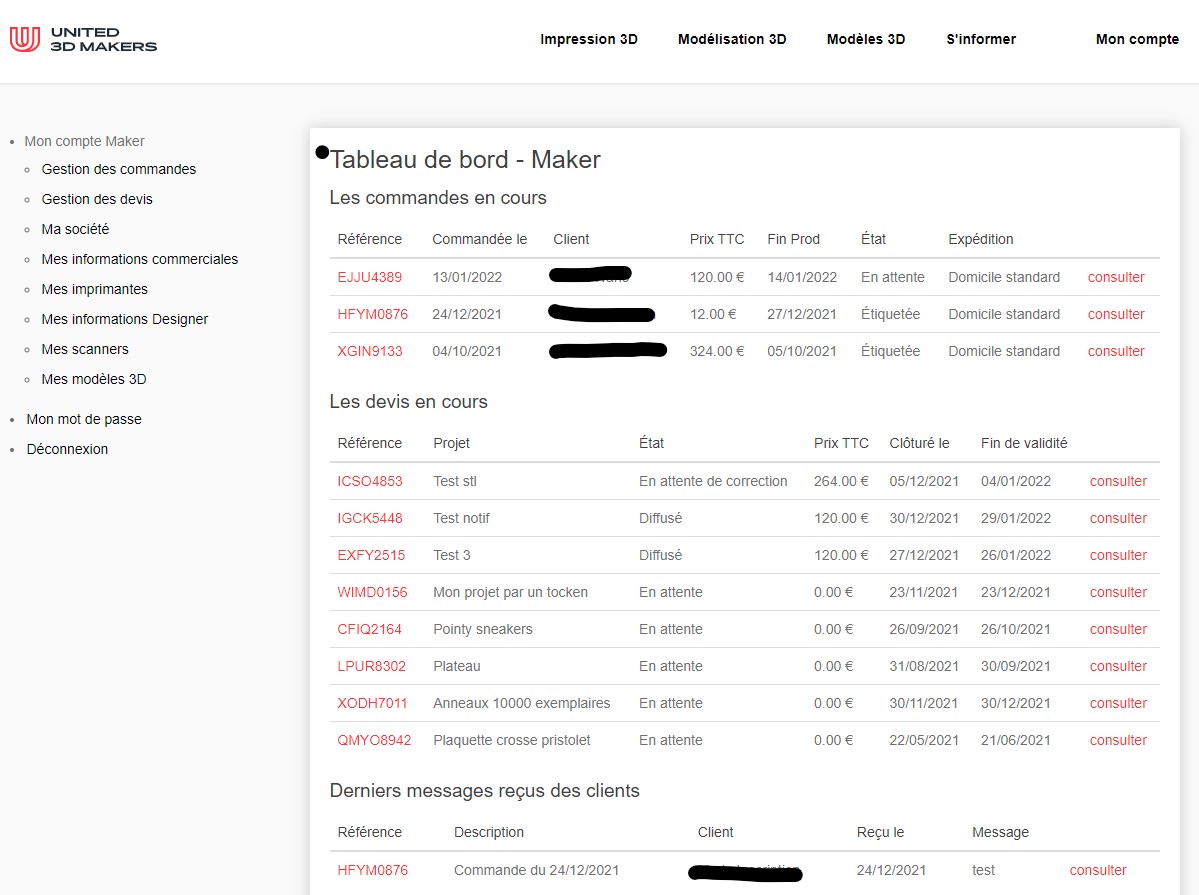Open the S'informer menu
Screen dimensions: 1199x895
[980, 40]
